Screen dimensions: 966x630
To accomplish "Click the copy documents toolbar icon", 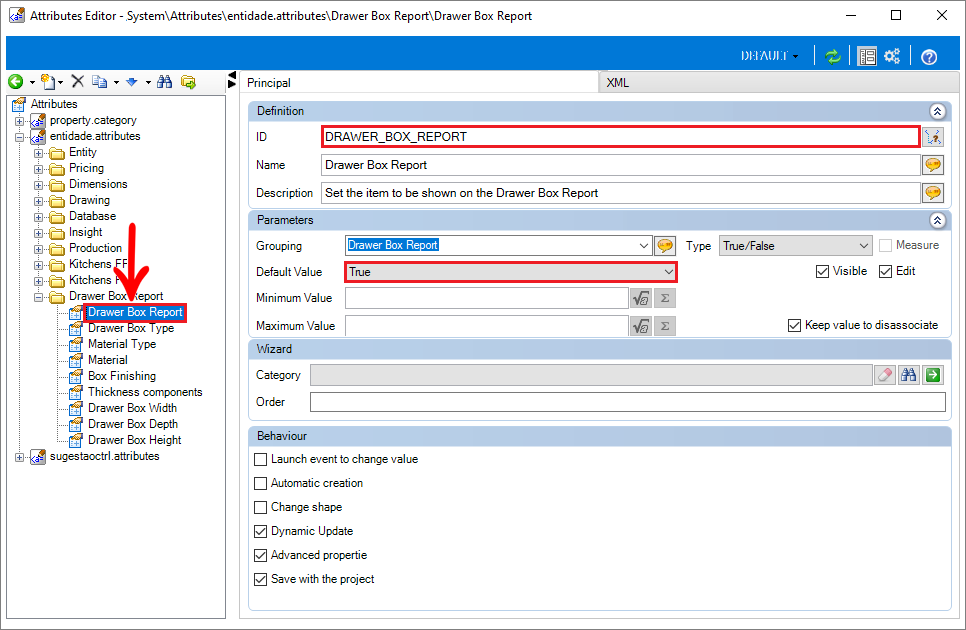I will click(99, 81).
